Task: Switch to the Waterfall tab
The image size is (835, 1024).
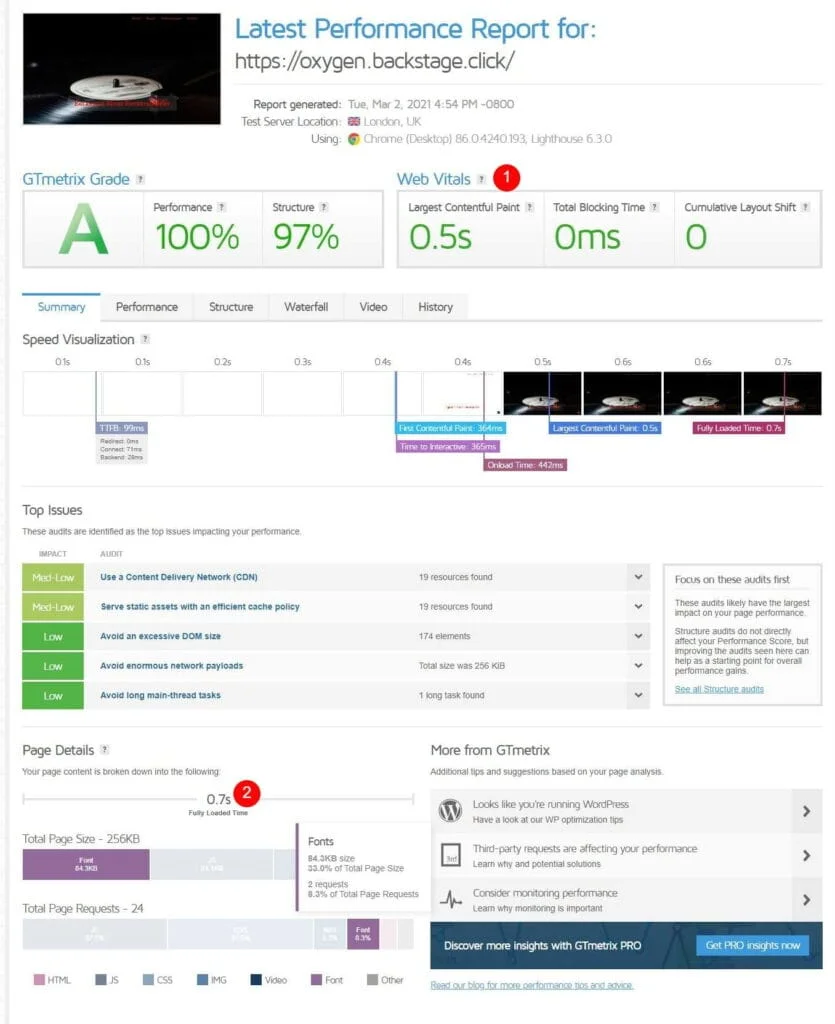Action: 305,307
